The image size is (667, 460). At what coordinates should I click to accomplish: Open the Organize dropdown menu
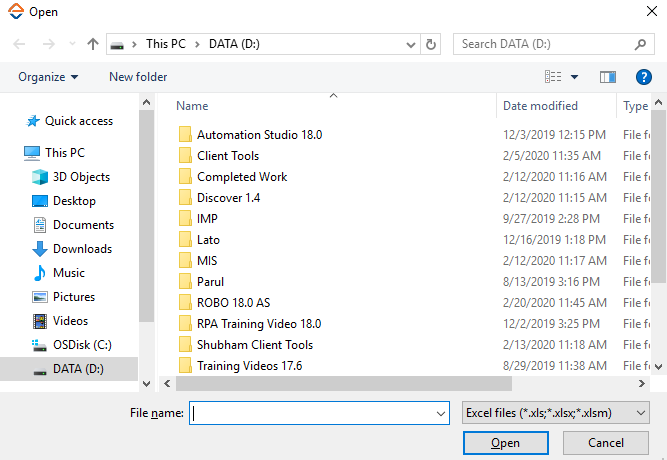coord(48,77)
